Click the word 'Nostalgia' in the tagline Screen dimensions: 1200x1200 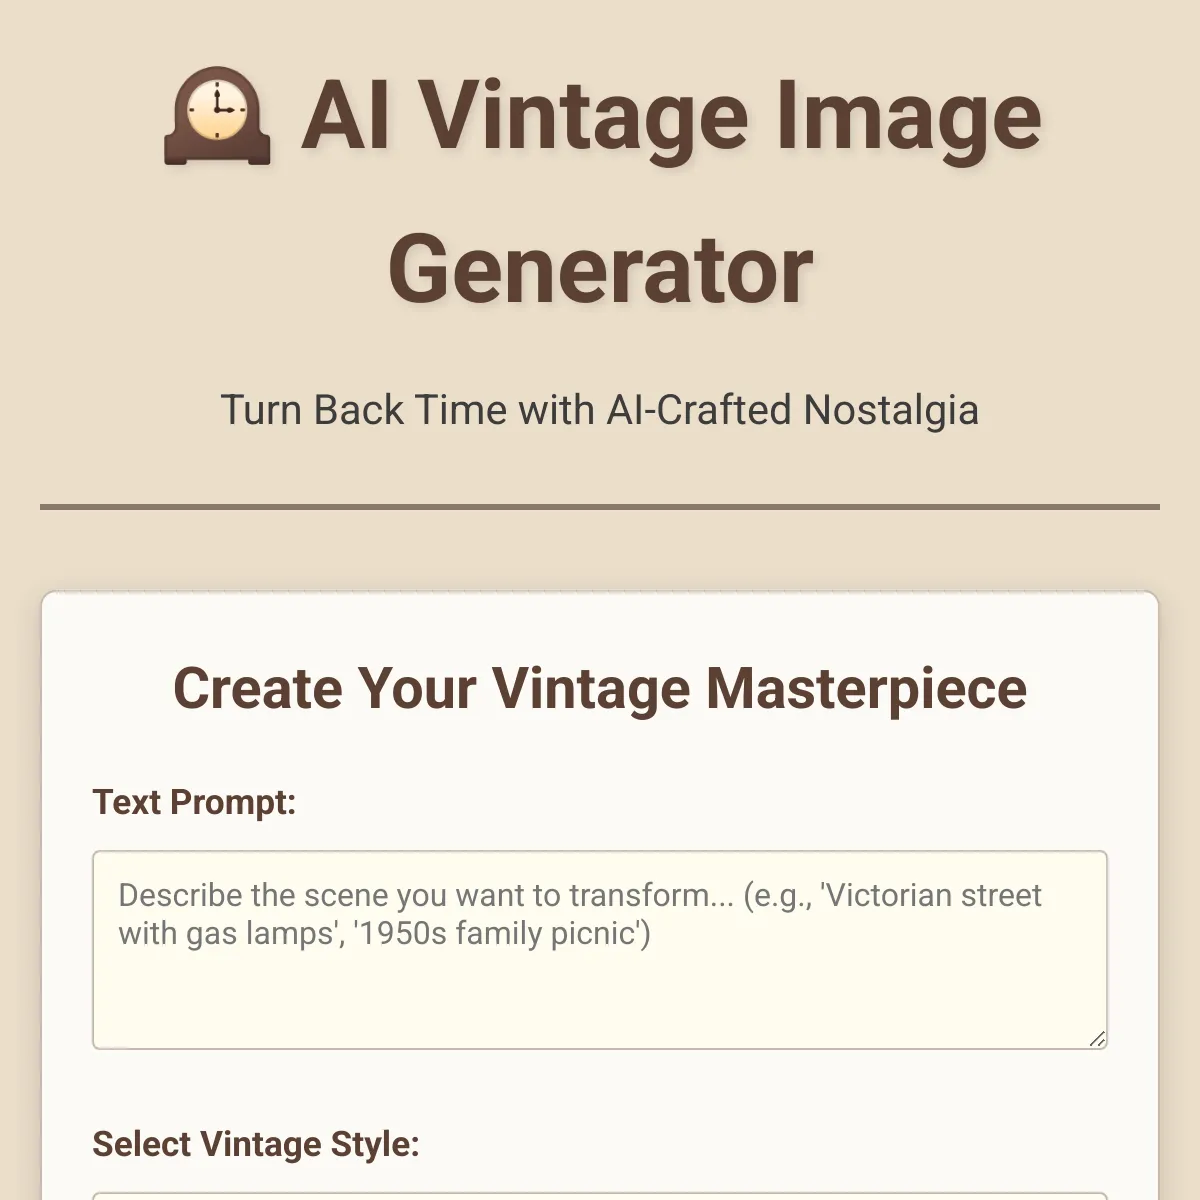click(892, 411)
